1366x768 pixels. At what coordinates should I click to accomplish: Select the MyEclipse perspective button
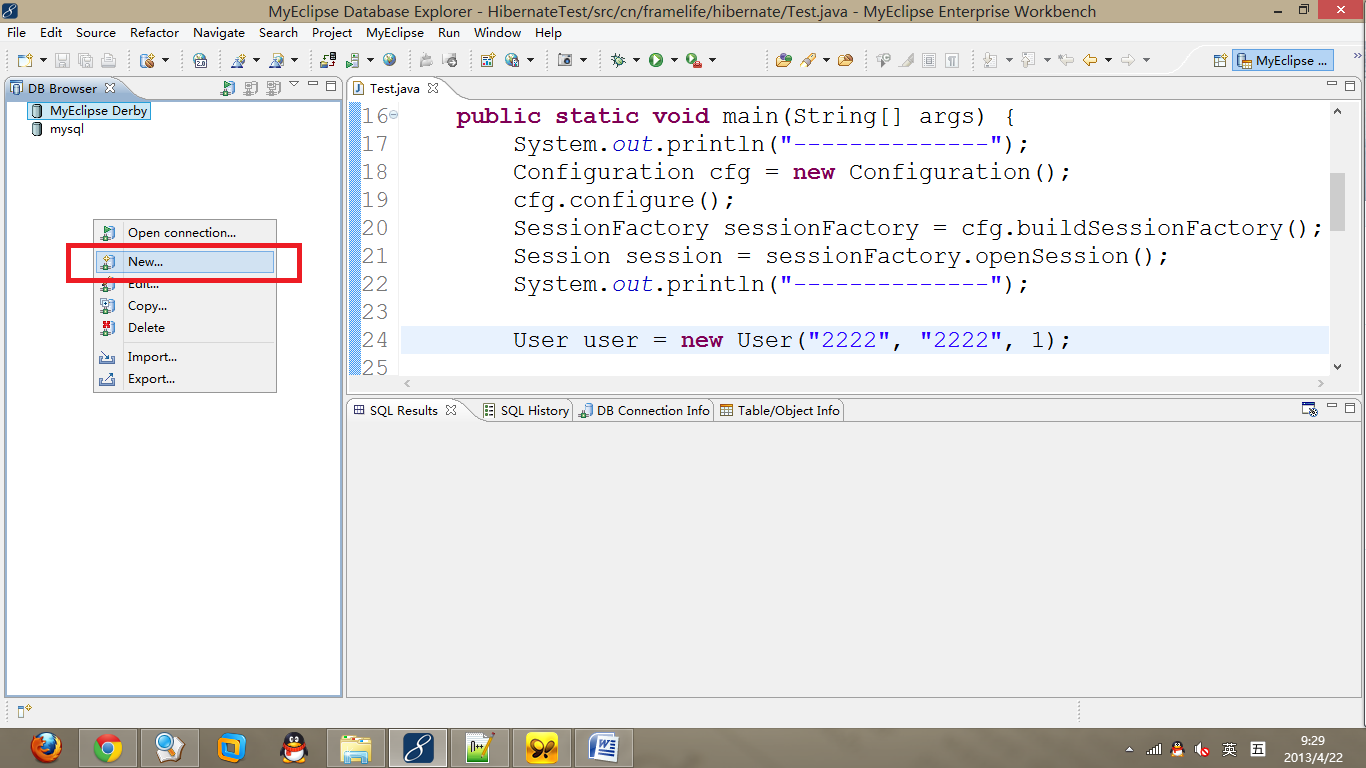(1283, 60)
